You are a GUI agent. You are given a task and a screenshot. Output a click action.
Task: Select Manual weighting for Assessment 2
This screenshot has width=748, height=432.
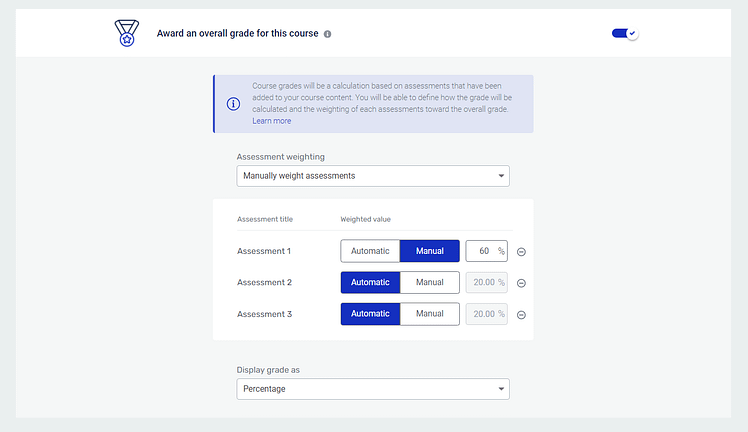(x=430, y=283)
